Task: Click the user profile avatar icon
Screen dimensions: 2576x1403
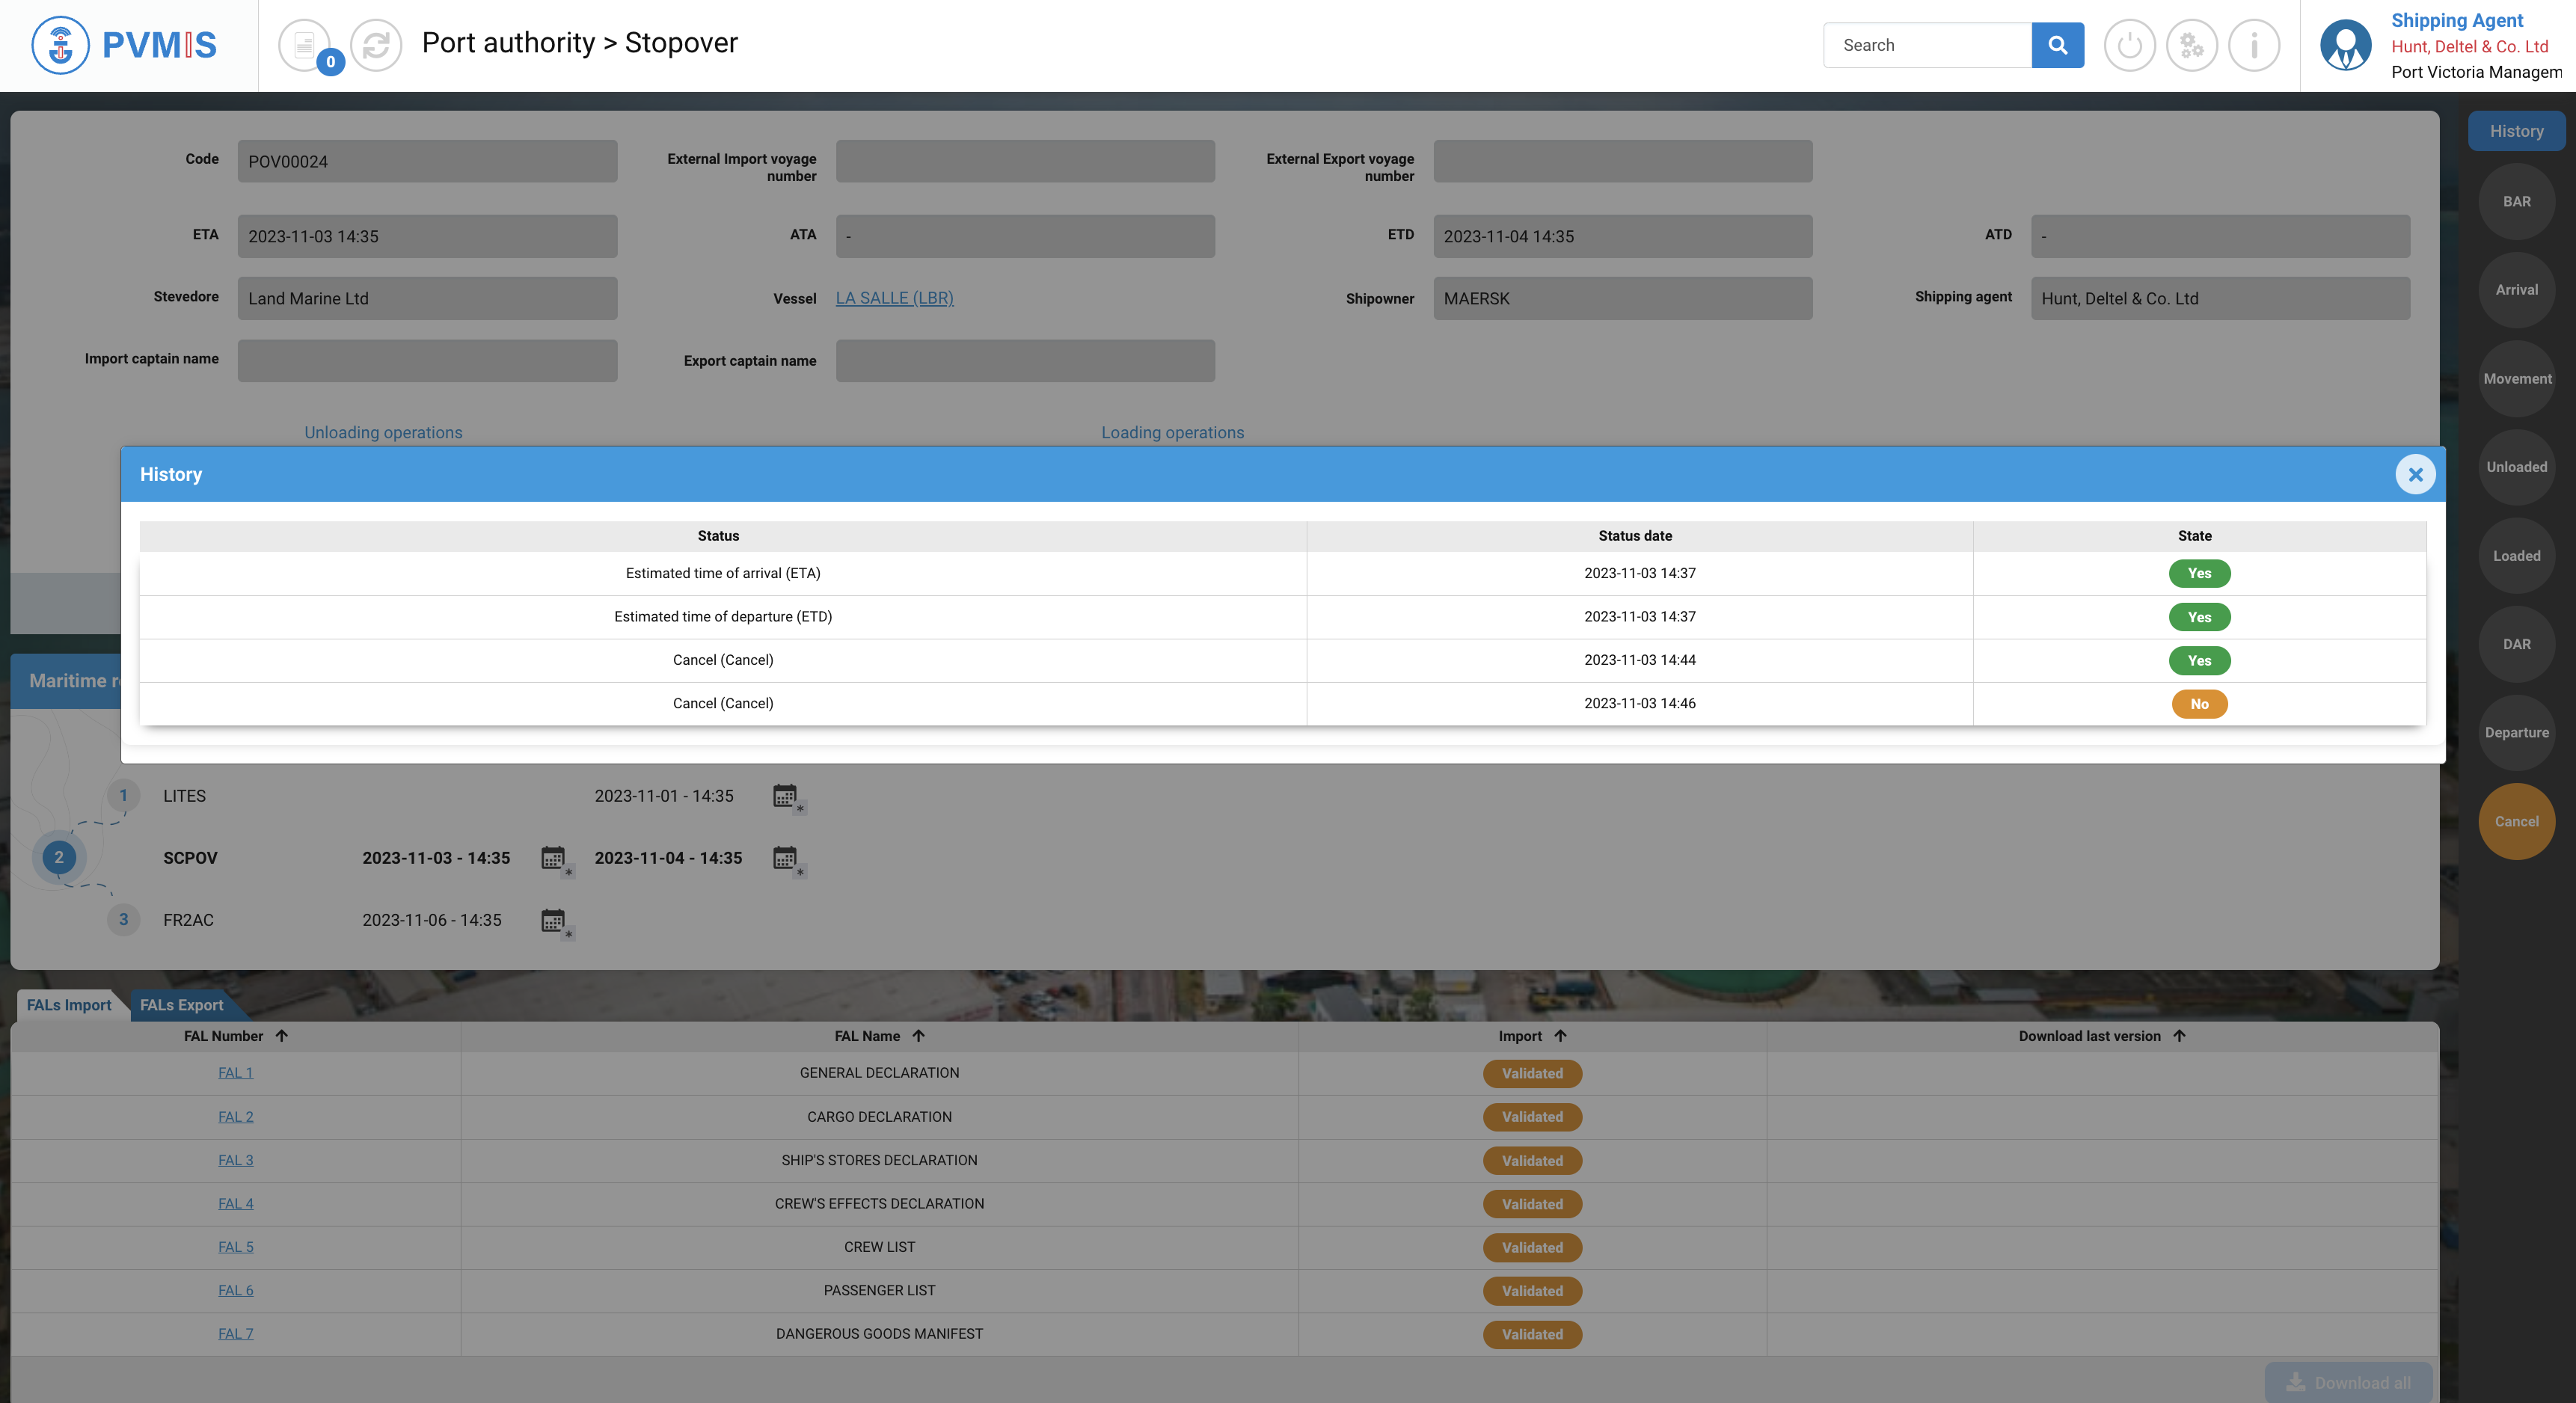Action: (x=2345, y=45)
